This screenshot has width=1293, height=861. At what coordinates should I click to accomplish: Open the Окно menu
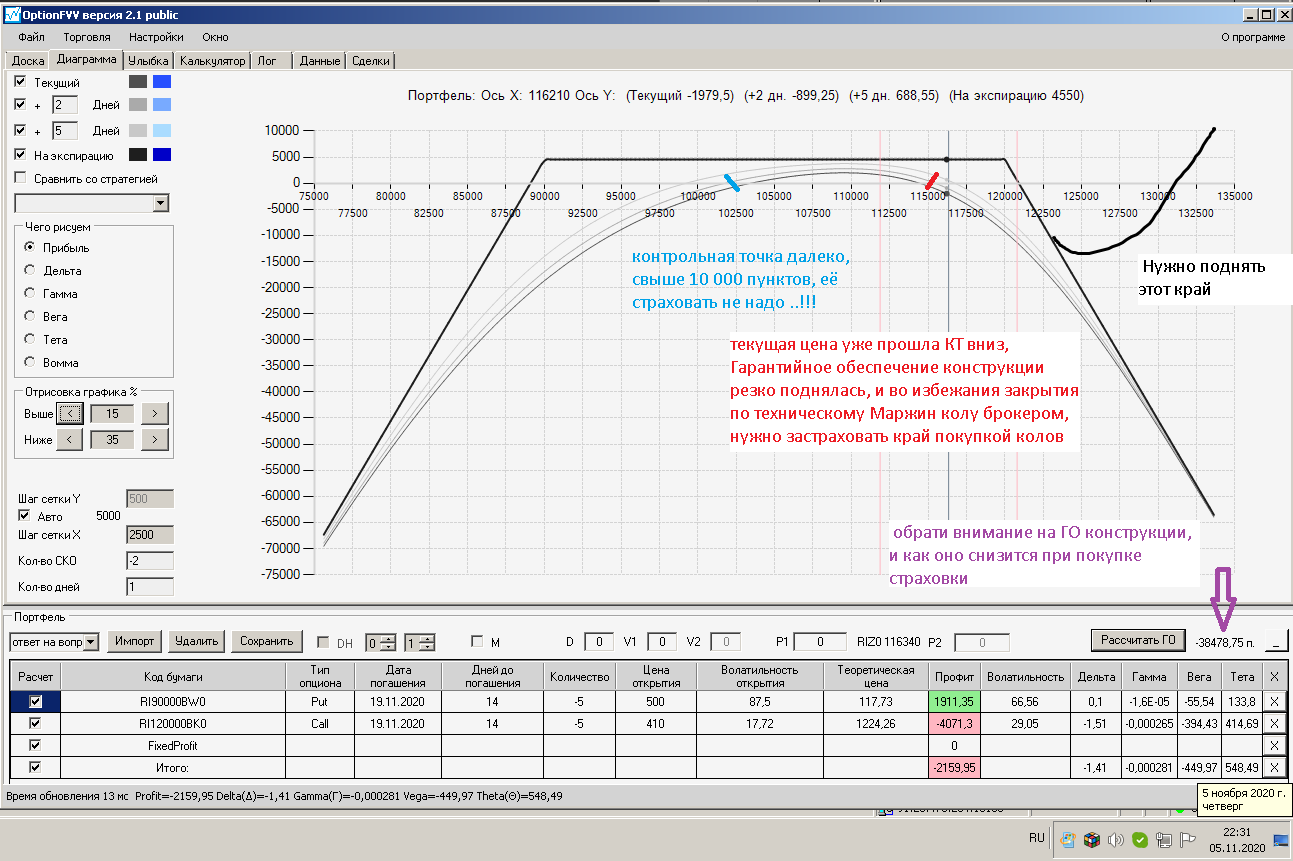(215, 37)
